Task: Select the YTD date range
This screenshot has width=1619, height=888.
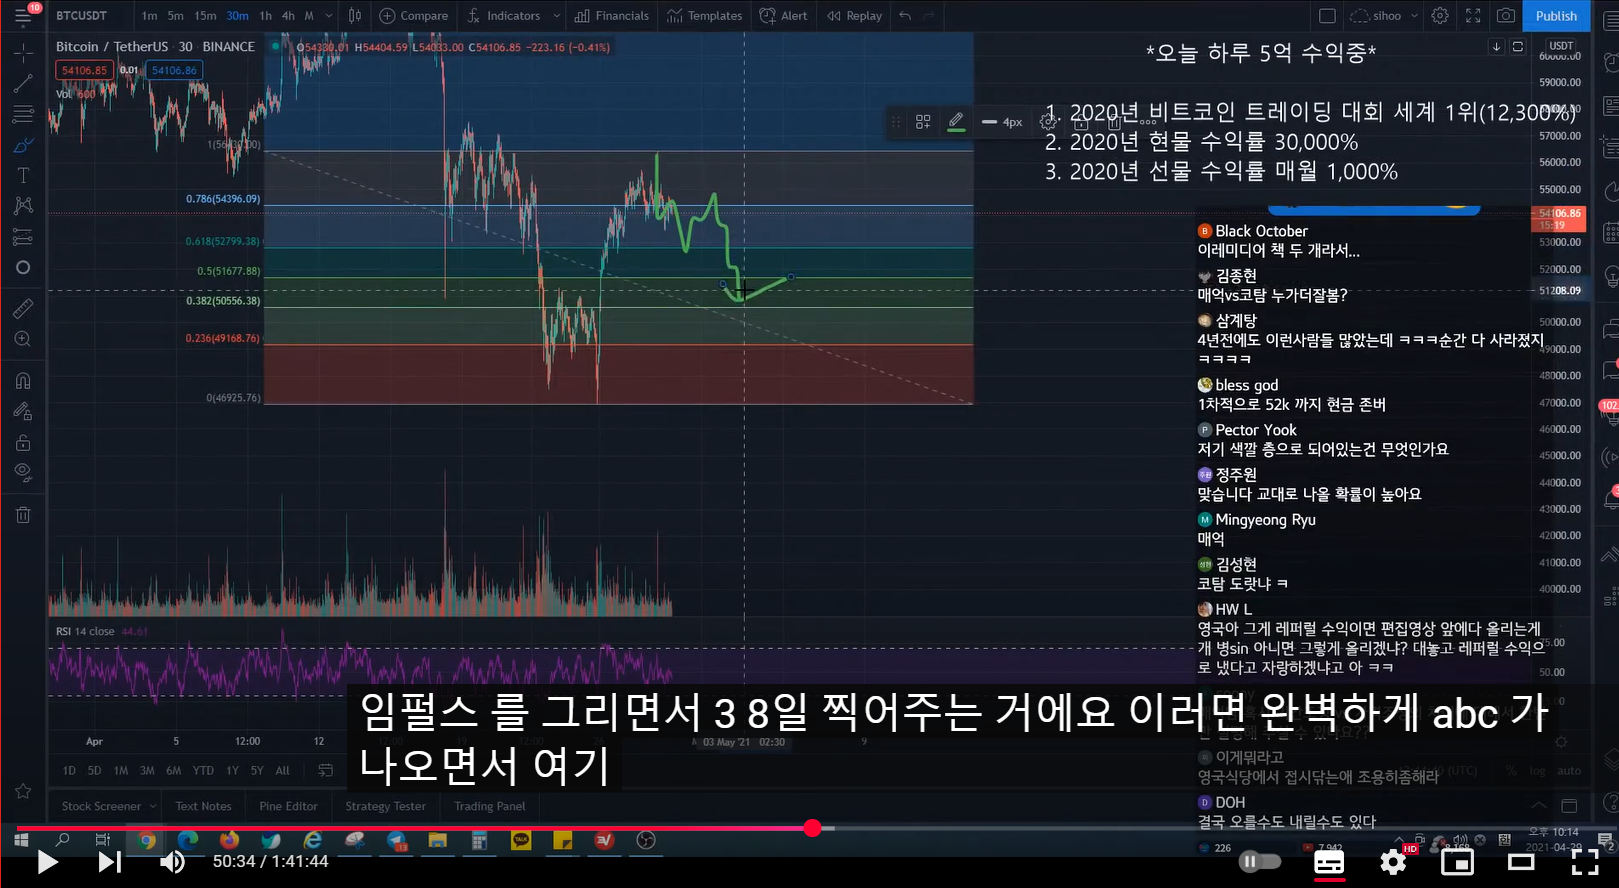Action: tap(203, 771)
